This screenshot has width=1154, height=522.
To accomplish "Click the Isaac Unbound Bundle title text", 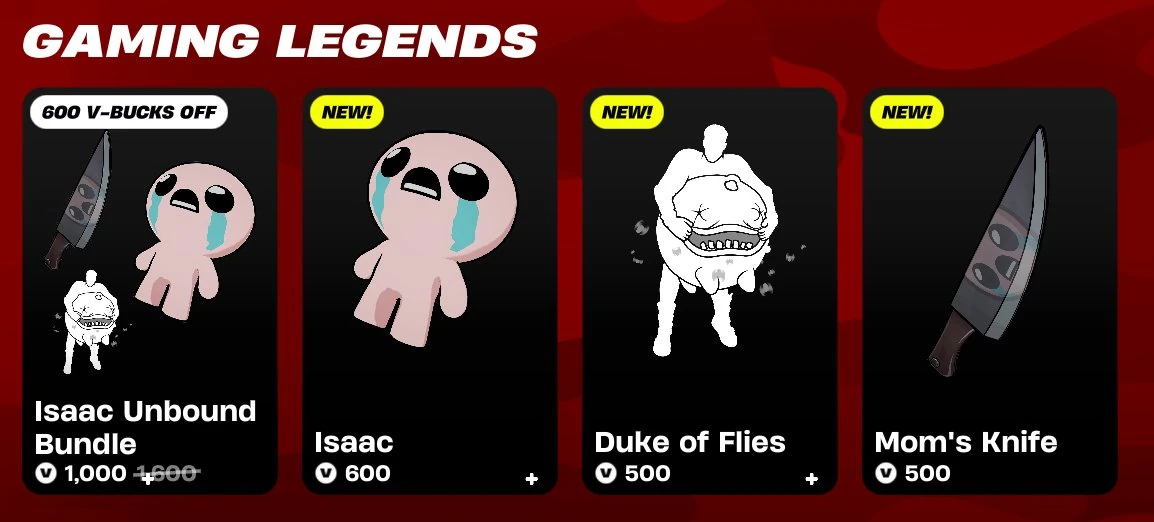I will point(145,428).
